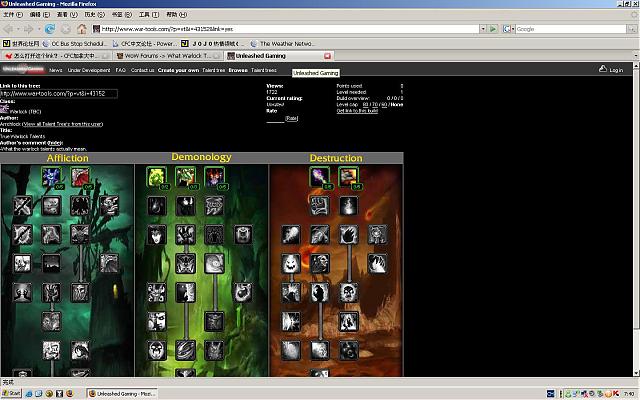Open the 工具 (T) menu
Viewport: 640px width, 400px height.
149,15
